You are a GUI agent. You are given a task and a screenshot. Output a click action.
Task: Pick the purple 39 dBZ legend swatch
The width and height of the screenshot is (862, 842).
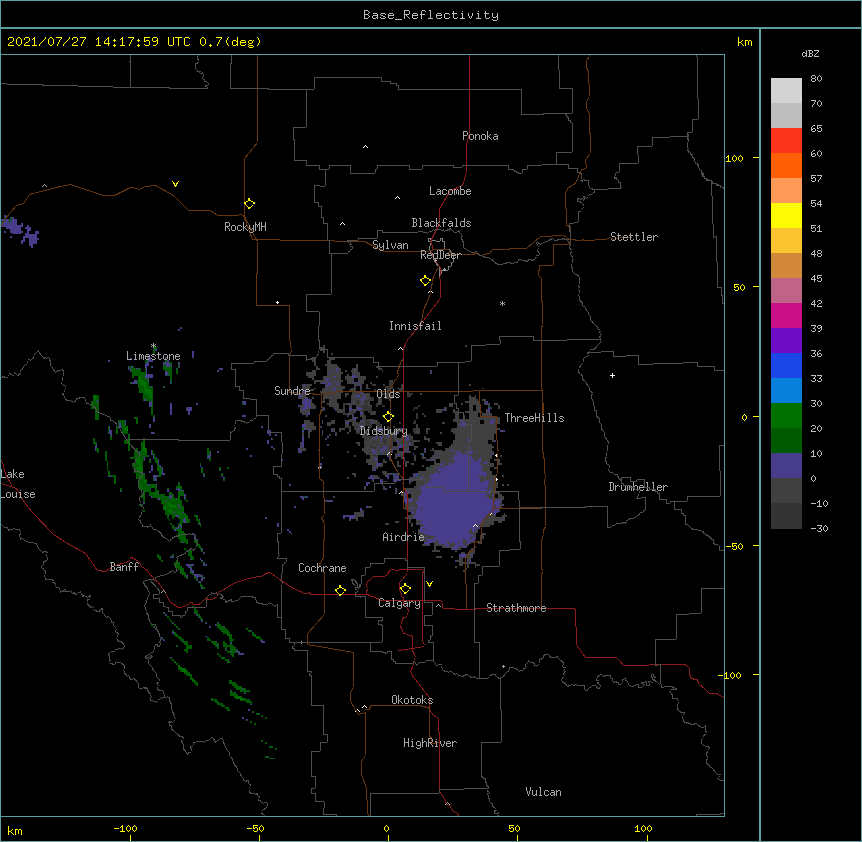(786, 340)
